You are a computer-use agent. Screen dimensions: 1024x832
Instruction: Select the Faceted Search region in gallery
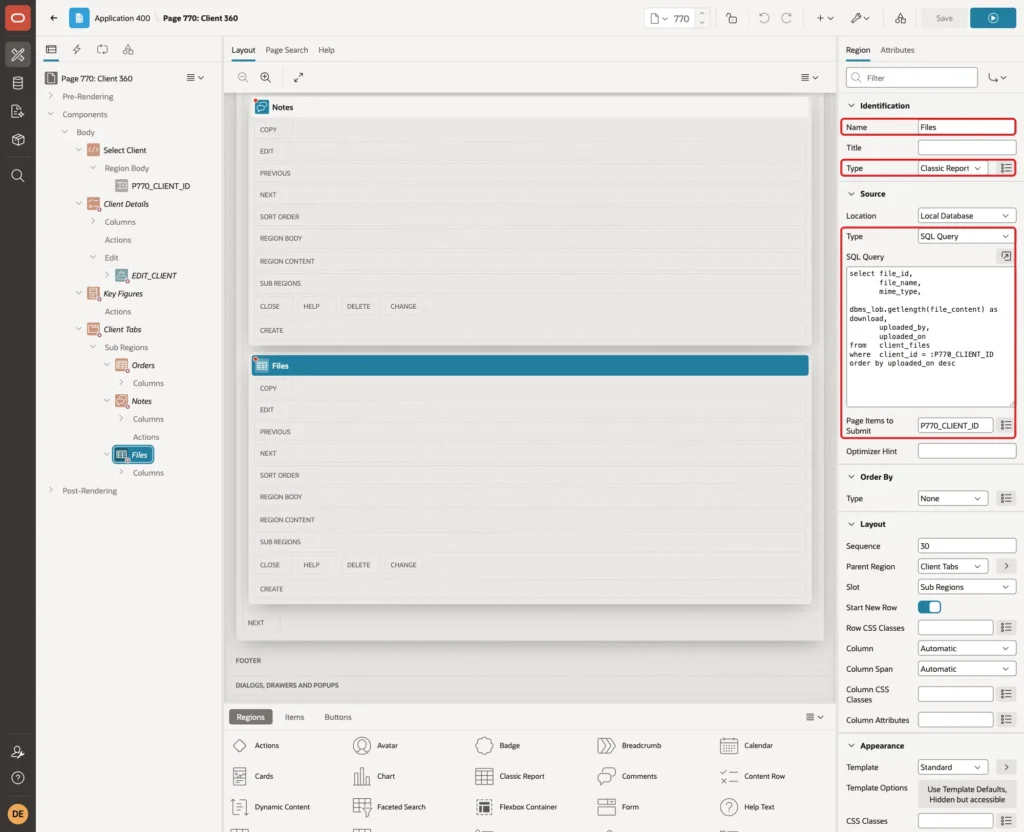pyautogui.click(x=389, y=807)
